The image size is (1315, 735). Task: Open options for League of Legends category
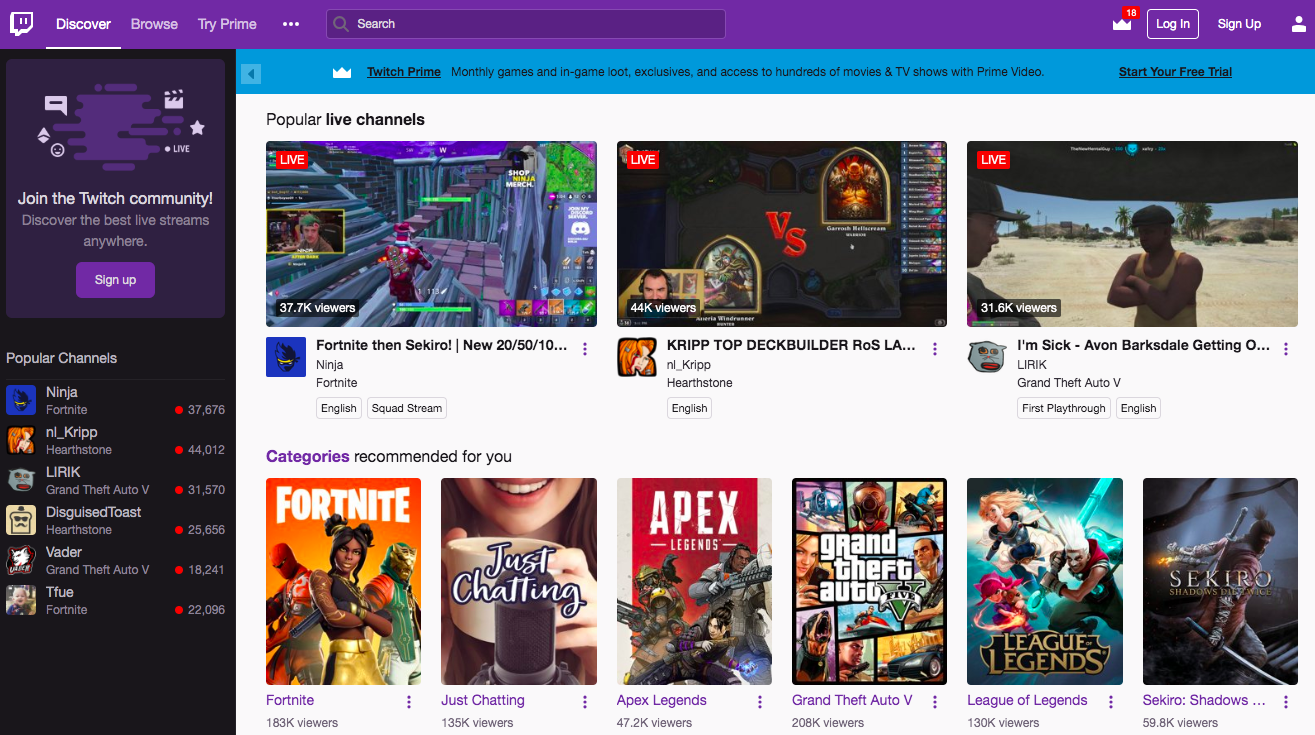tap(1110, 702)
